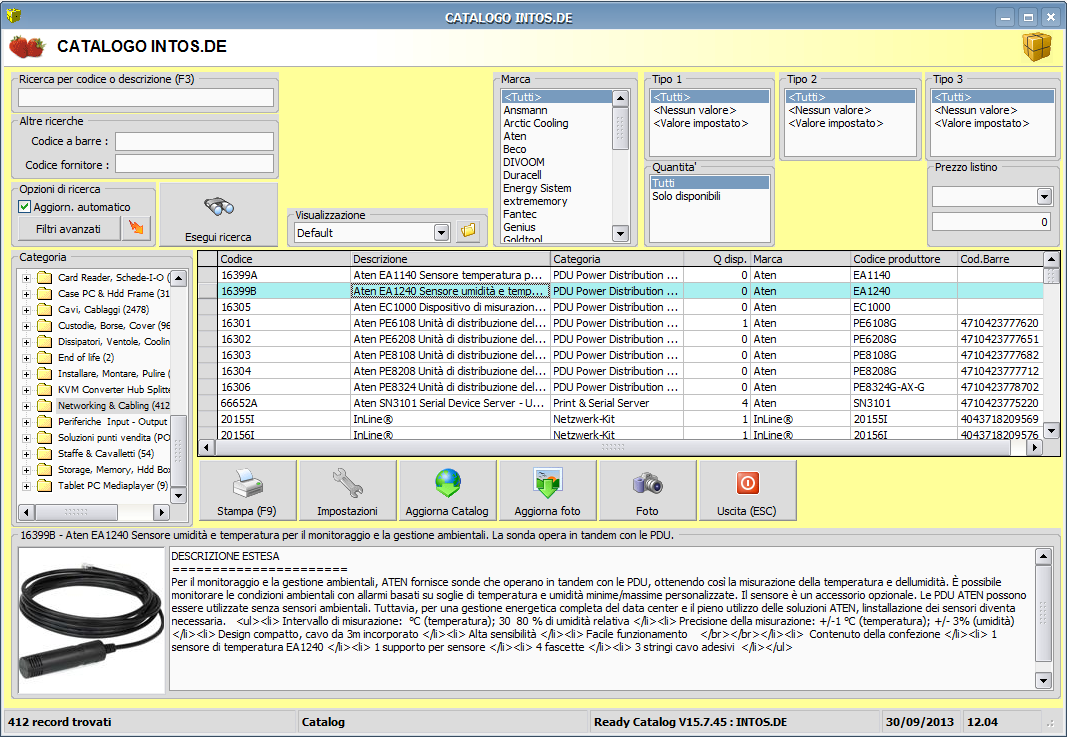Screen dimensions: 1067x737
Task: Sort by the Descrizione column header
Action: click(x=450, y=259)
